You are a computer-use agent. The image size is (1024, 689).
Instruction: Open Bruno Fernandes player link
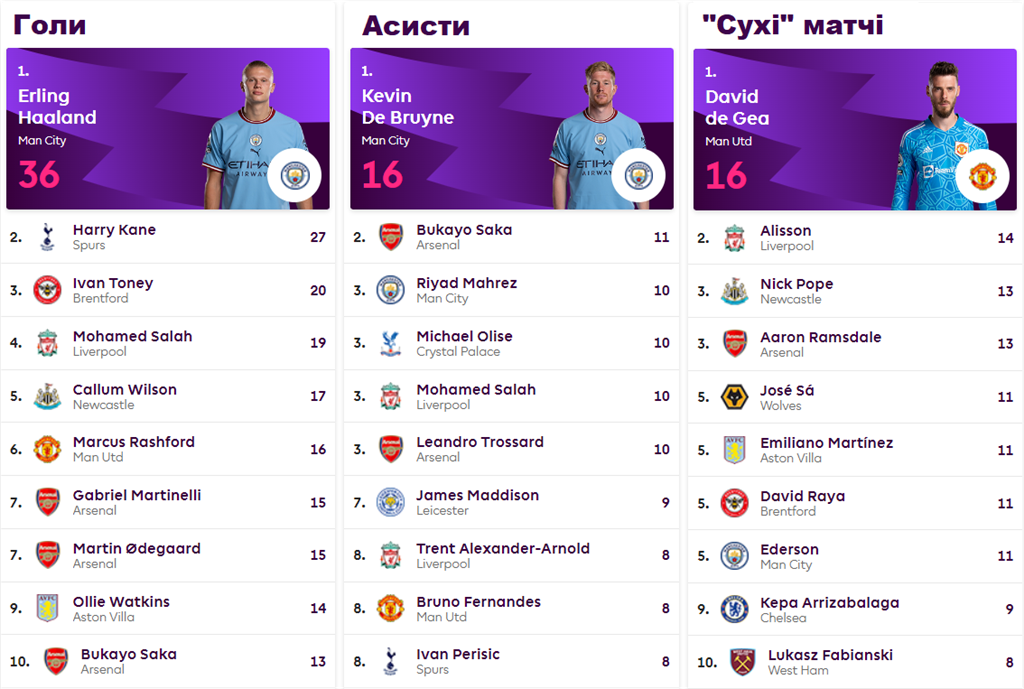coord(478,602)
